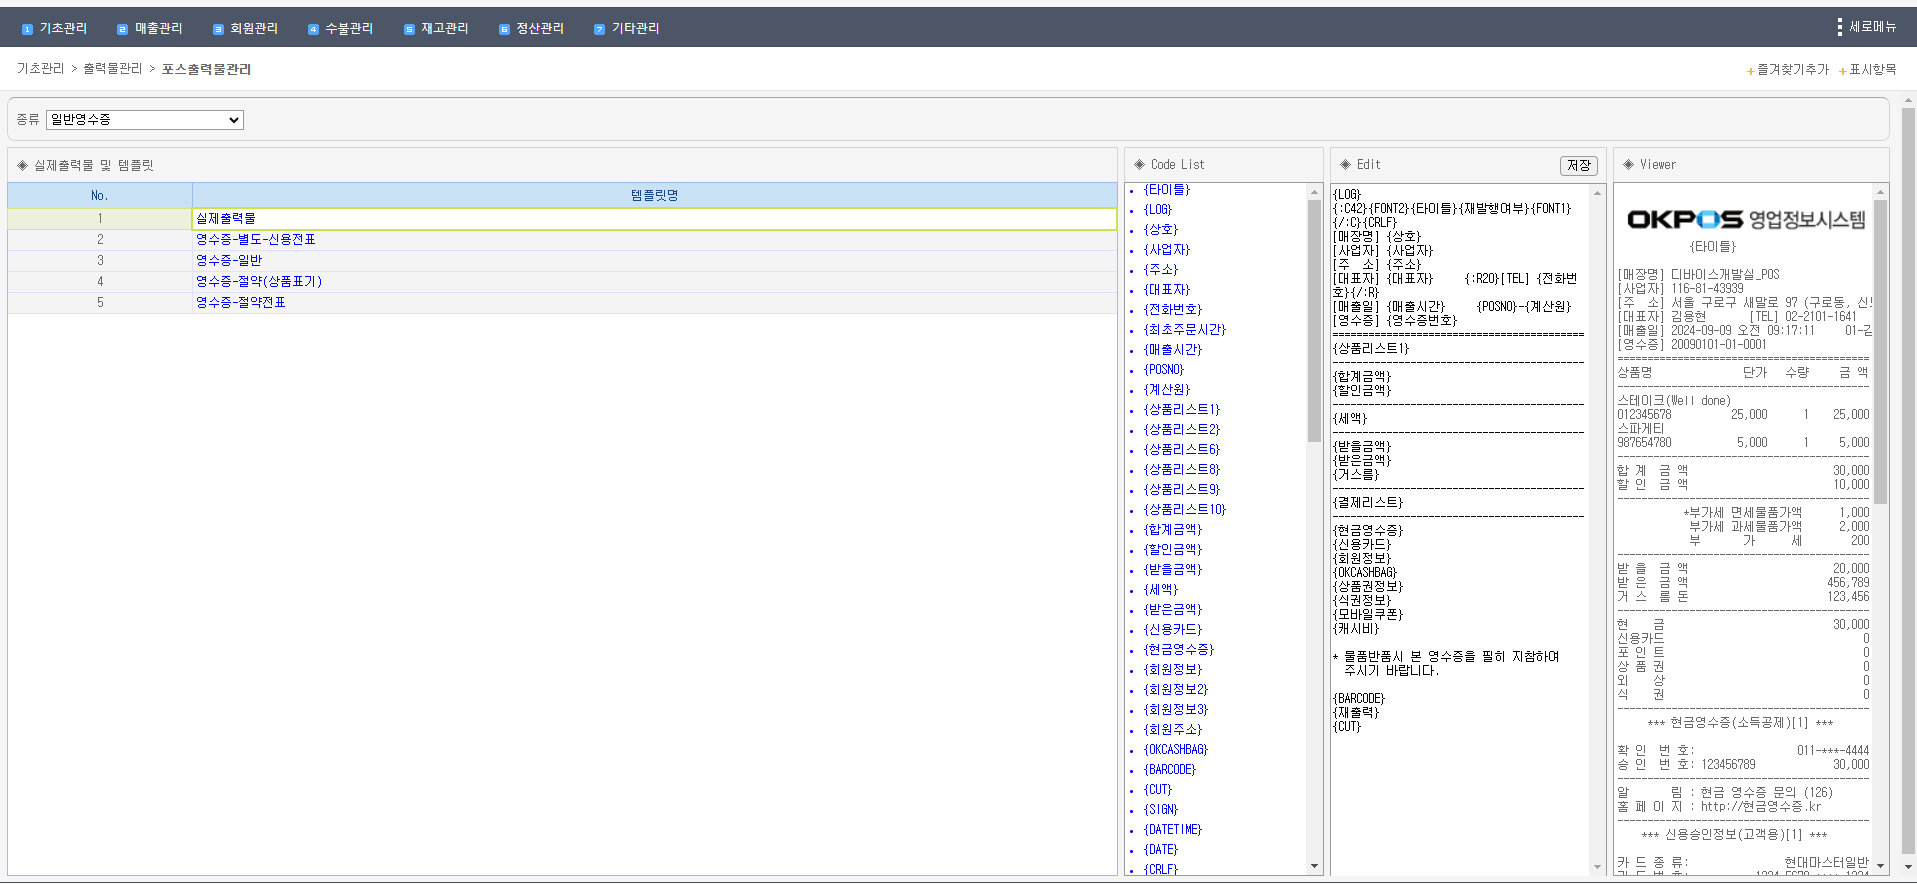Click the diamond icon beside Code List

pos(1139,165)
